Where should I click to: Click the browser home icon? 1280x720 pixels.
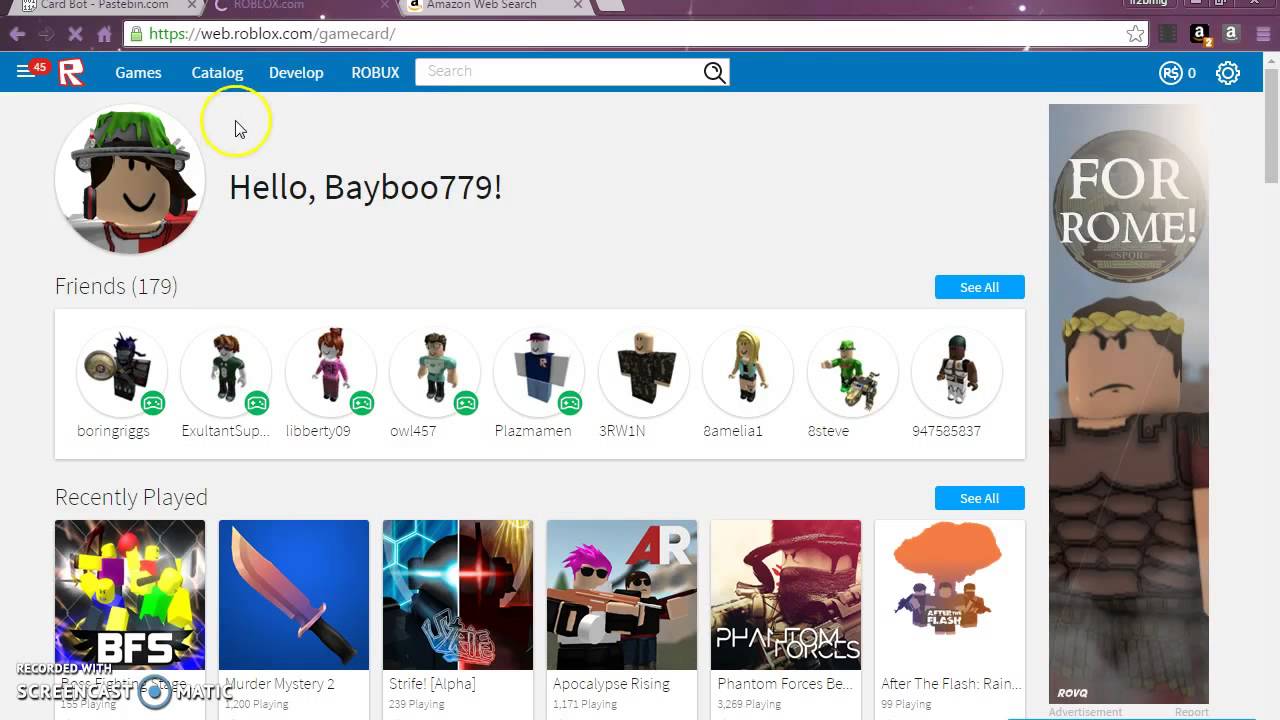point(104,34)
